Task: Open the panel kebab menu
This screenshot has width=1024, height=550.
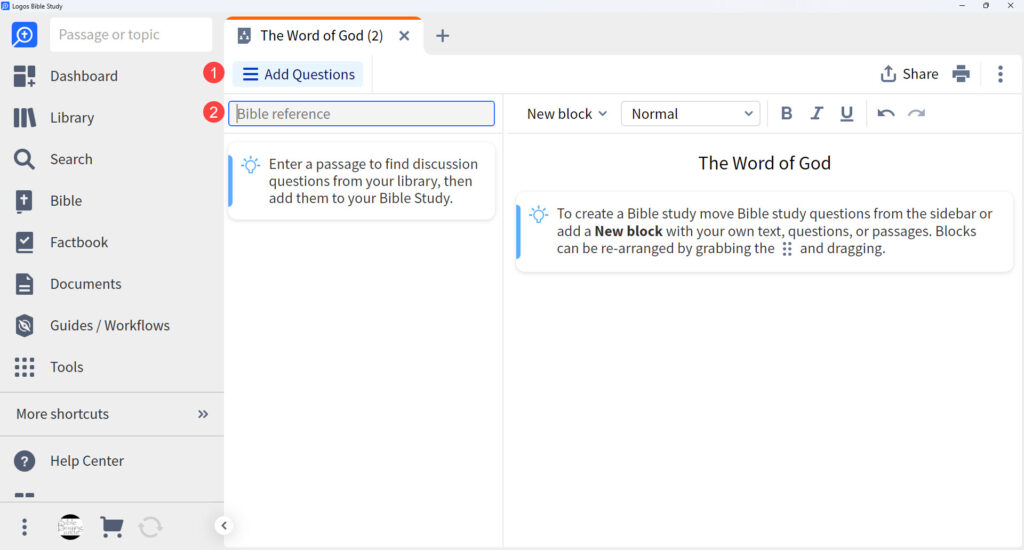Action: tap(1000, 74)
